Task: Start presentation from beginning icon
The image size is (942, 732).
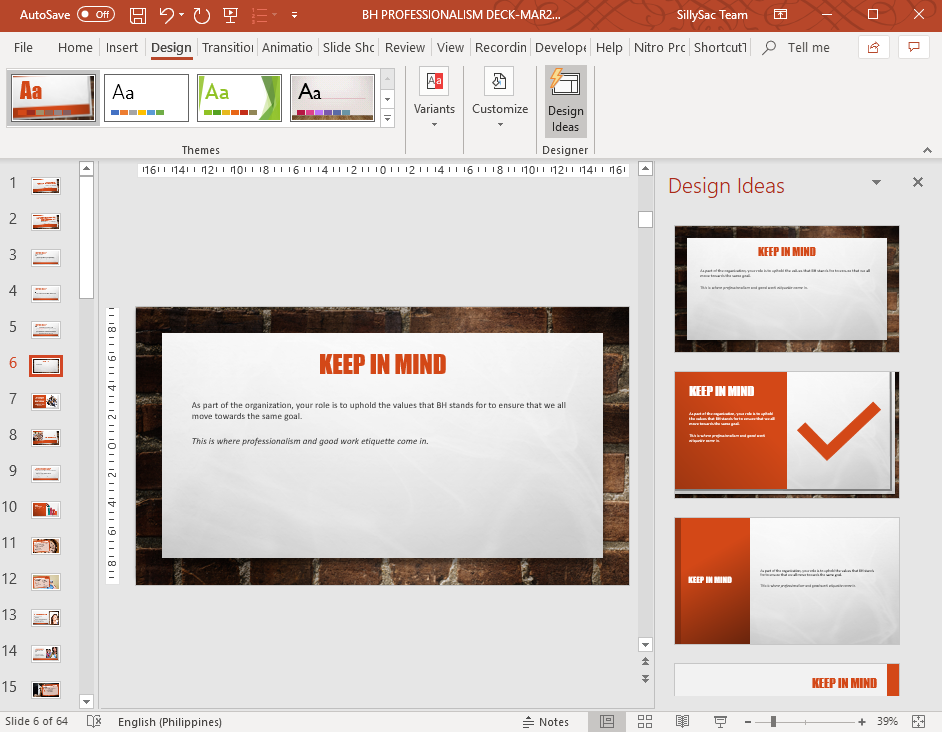Action: pos(231,15)
